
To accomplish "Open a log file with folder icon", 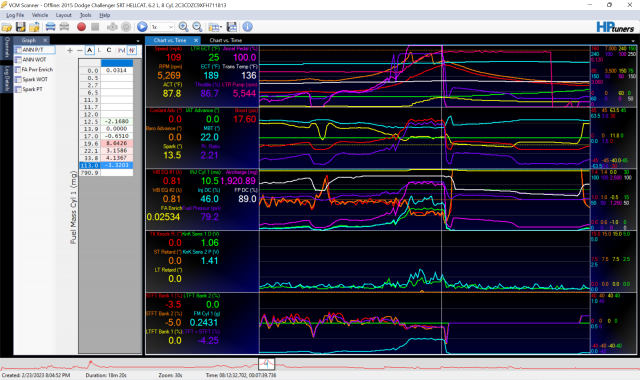I will (7, 27).
